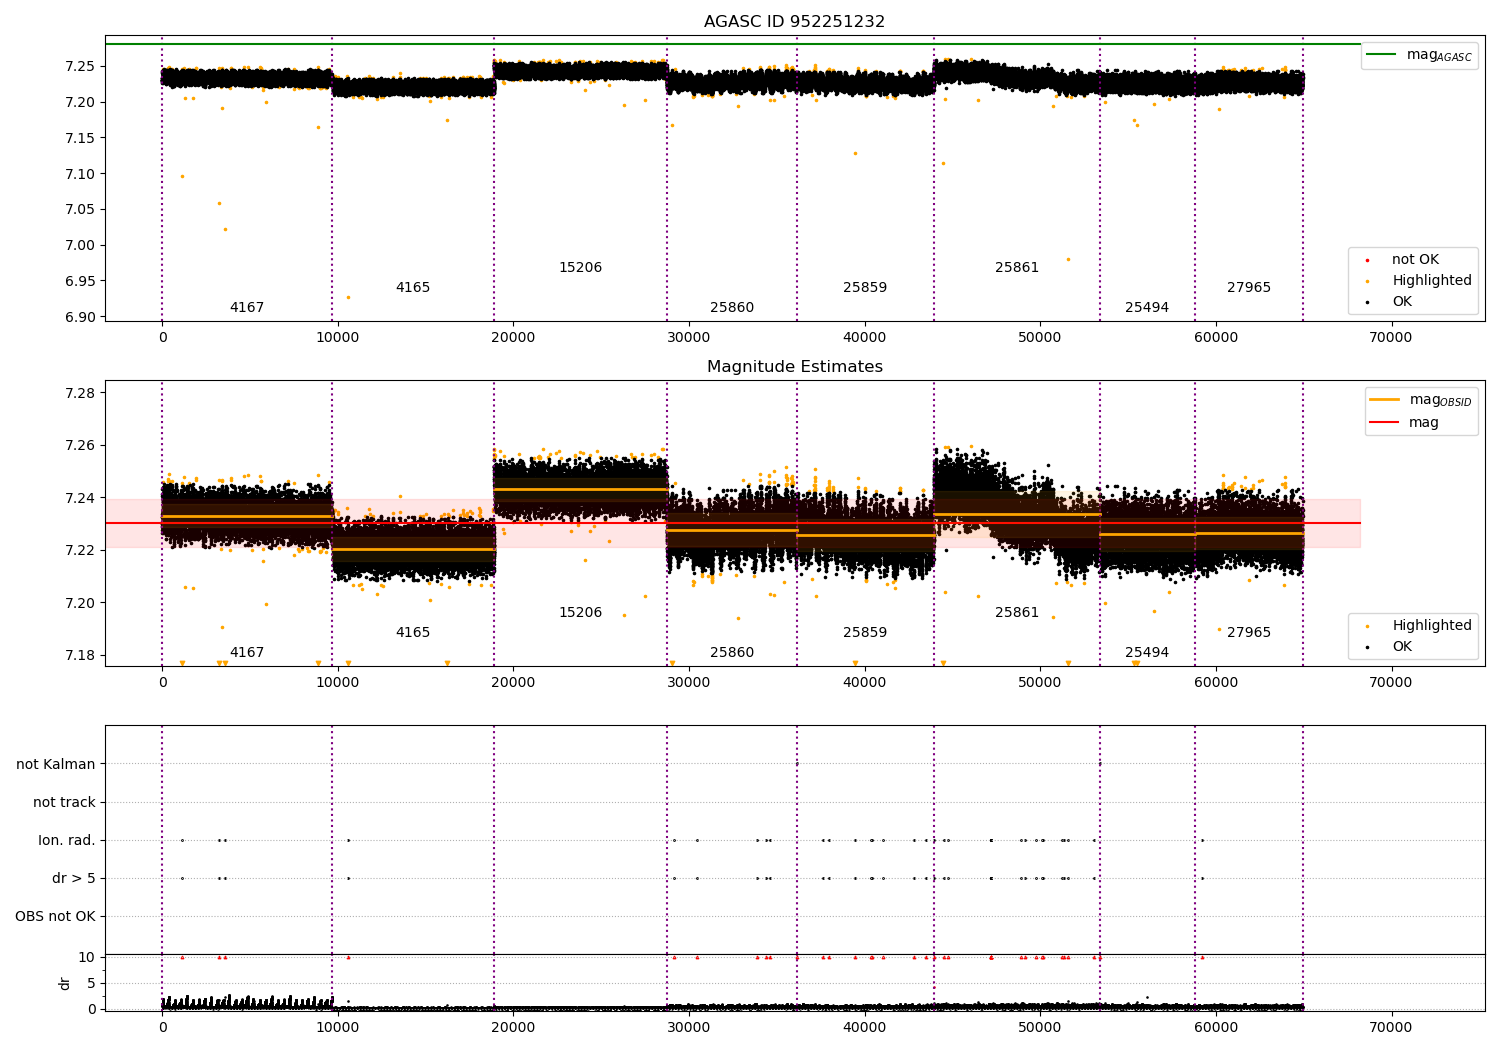Image resolution: width=1500 pixels, height=1050 pixels.
Task: Click obsid 4165 in the Magnitude Estimates plot
Action: click(413, 633)
